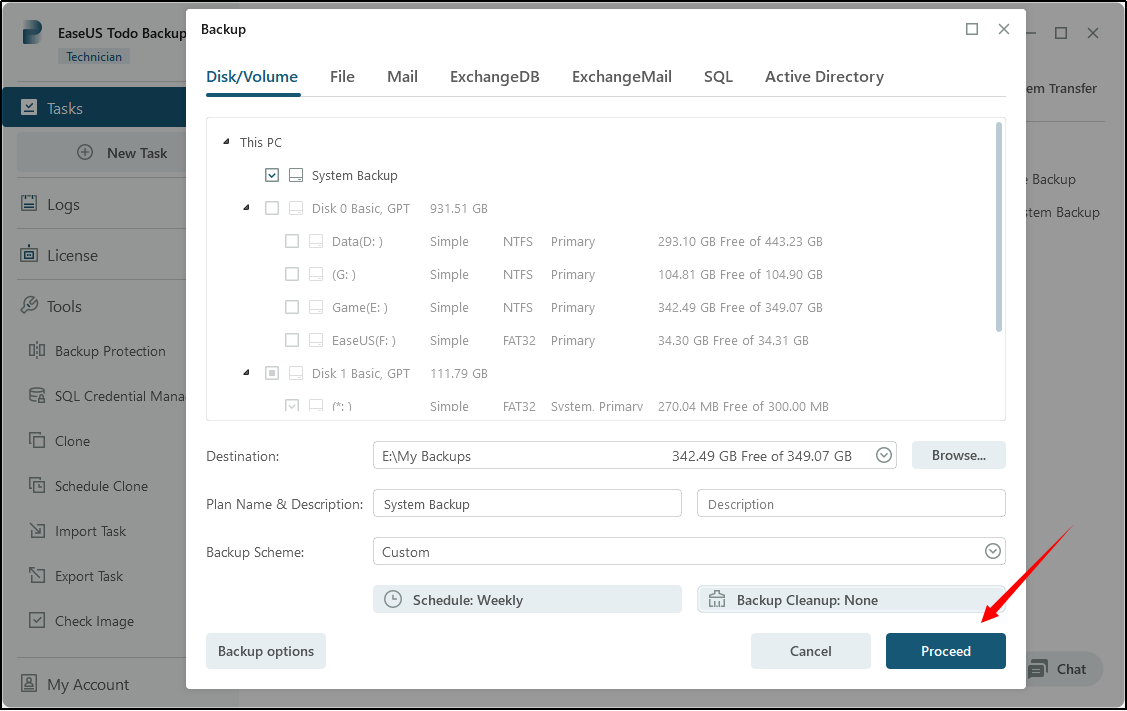The height and width of the screenshot is (711, 1127).
Task: Open Backup Protection tool icon
Action: pyautogui.click(x=37, y=351)
